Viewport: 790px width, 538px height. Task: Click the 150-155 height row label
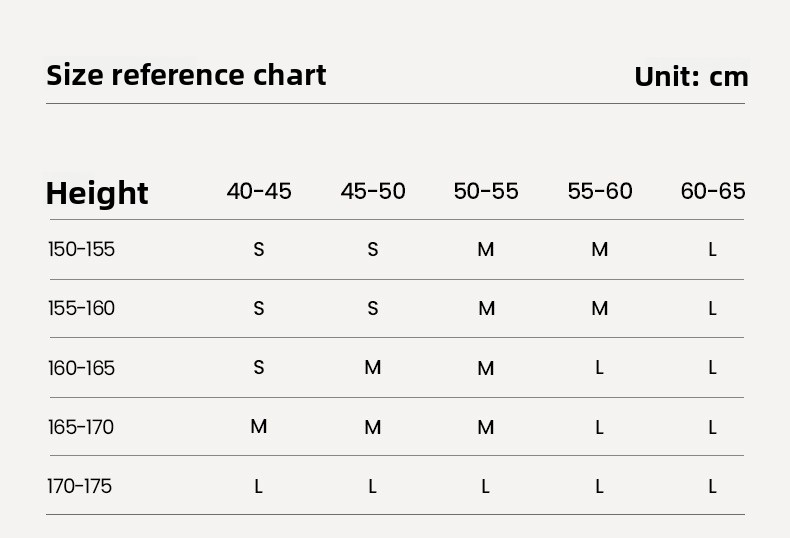click(81, 249)
